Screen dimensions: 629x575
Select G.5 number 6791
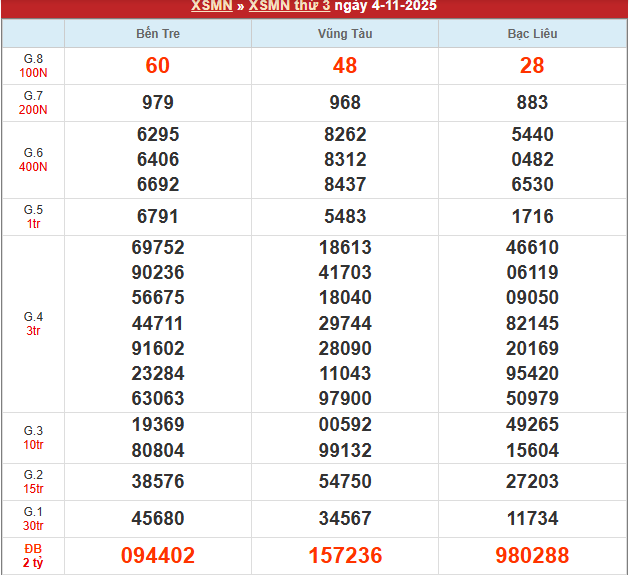(158, 217)
